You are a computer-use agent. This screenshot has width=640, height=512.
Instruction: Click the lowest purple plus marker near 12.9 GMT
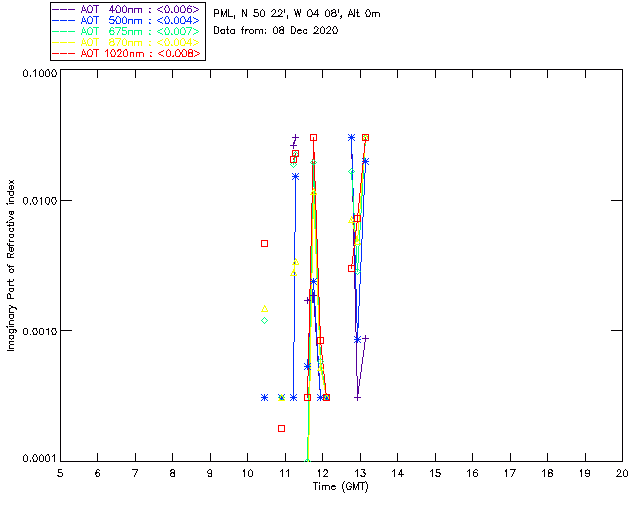point(358,398)
